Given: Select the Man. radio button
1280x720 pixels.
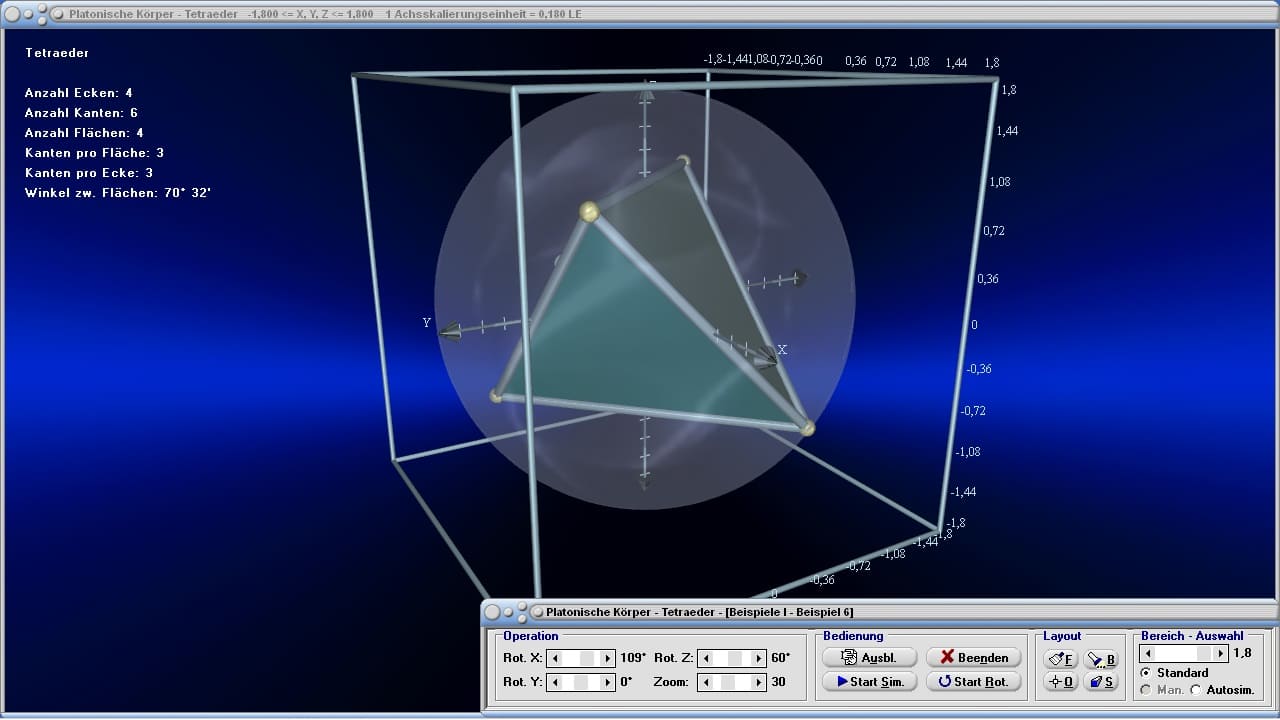Looking at the screenshot, I should point(1146,690).
